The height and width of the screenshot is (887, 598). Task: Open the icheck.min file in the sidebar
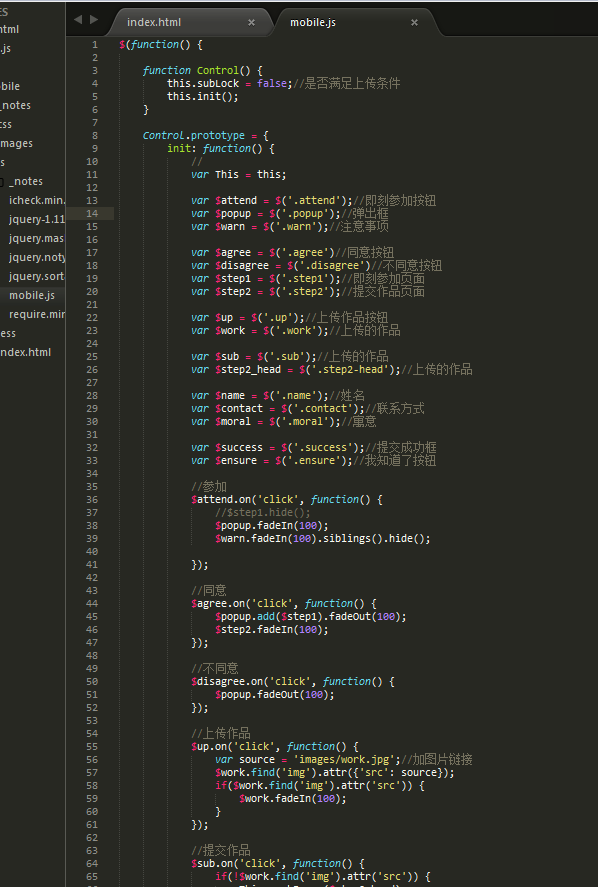click(37, 200)
